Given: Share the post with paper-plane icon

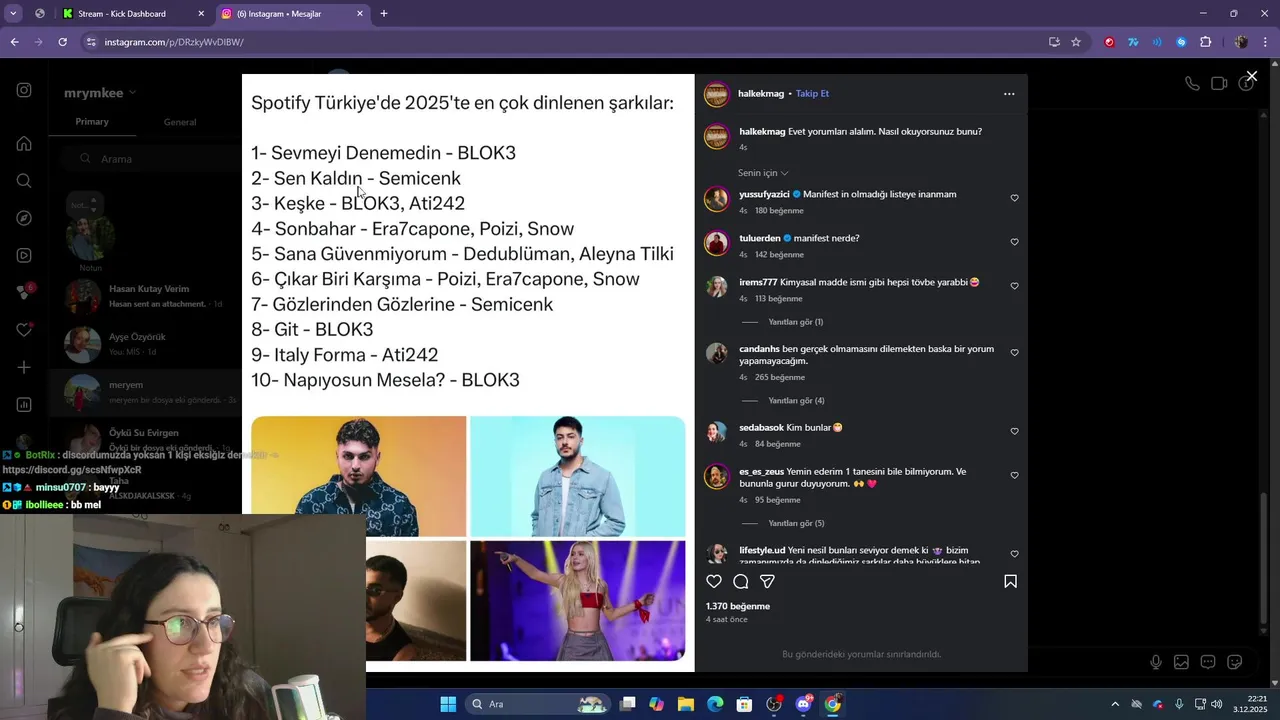Looking at the screenshot, I should coord(767,581).
